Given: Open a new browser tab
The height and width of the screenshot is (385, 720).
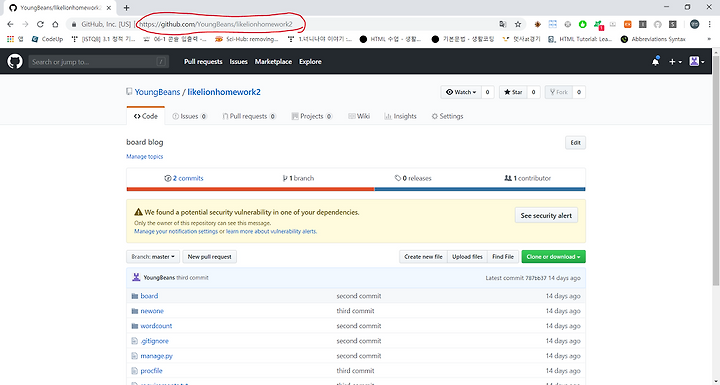Looking at the screenshot, I should coord(126,7).
